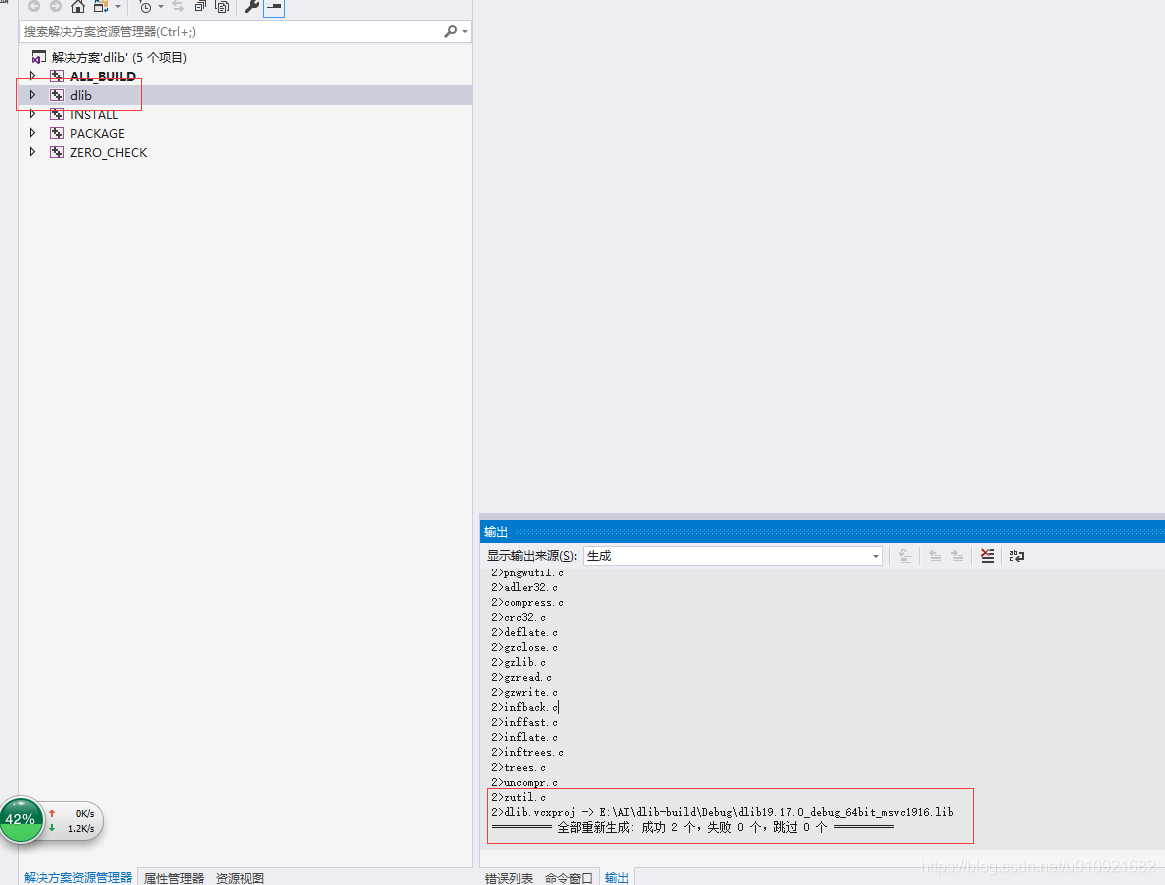Click the '2>crc32.c' output line
The image size is (1165, 885).
pyautogui.click(x=519, y=617)
